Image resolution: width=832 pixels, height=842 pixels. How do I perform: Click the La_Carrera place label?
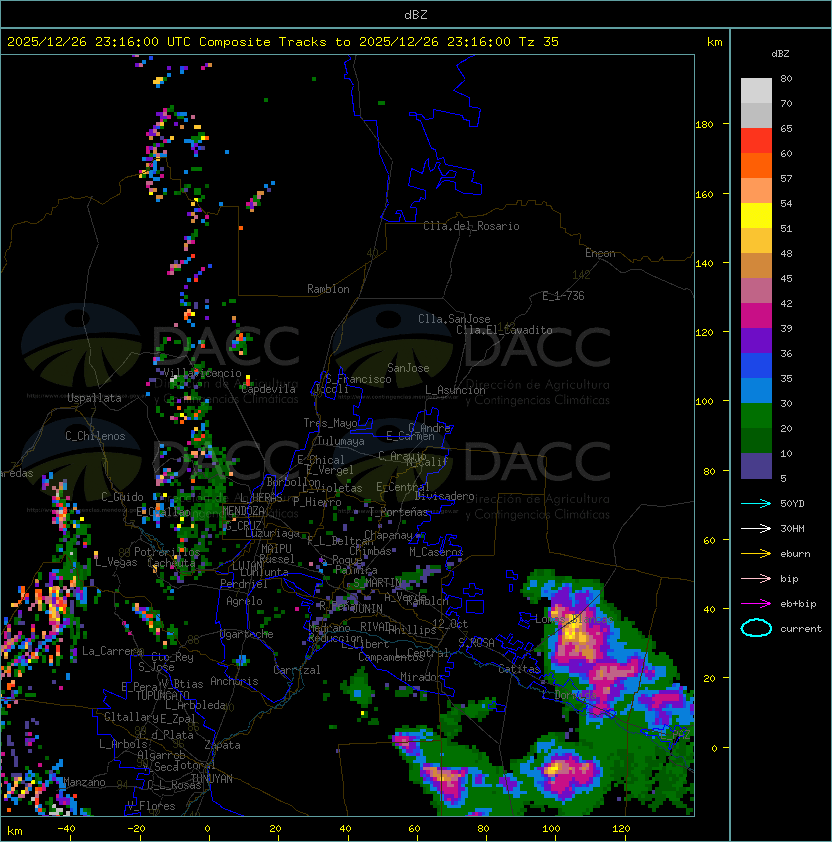click(x=113, y=651)
